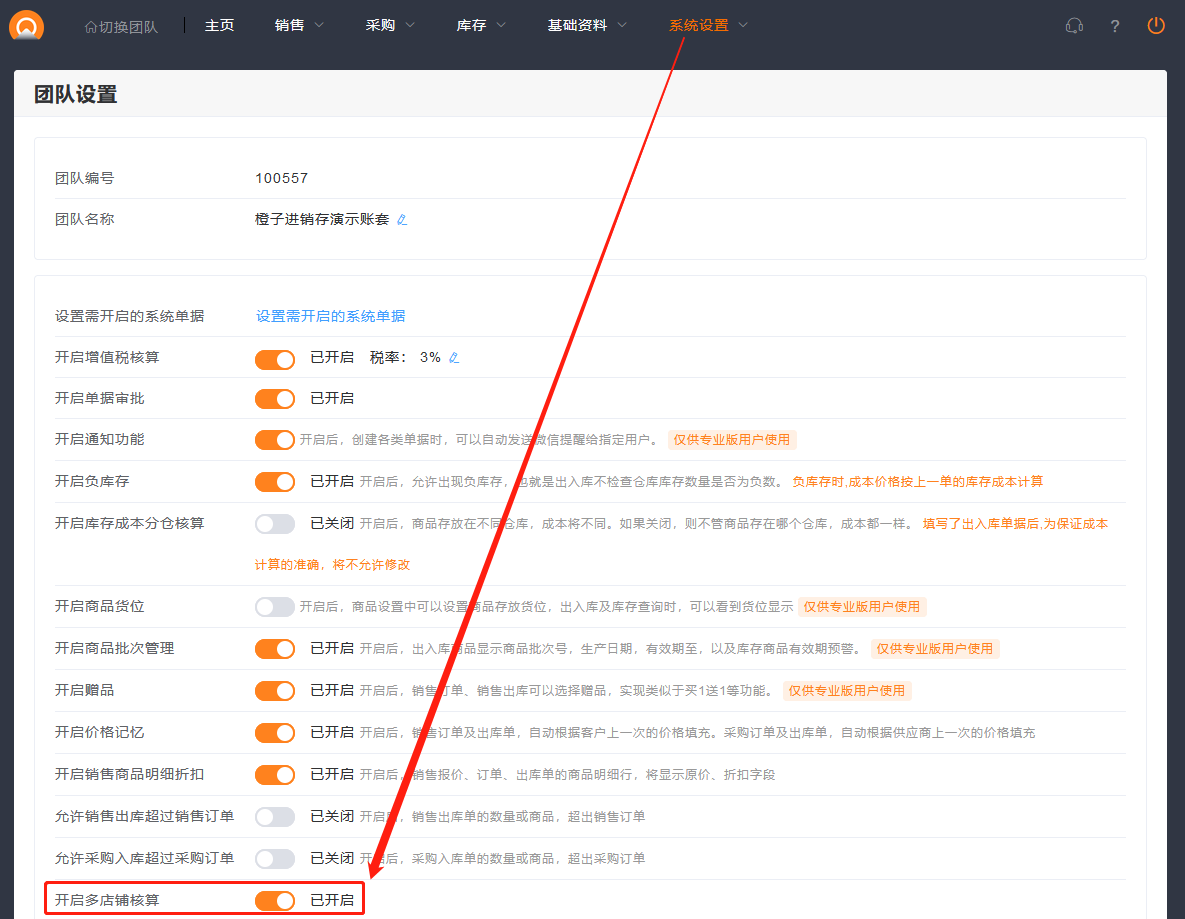The width and height of the screenshot is (1185, 919).
Task: Edit team name with pencil icon
Action: click(402, 220)
